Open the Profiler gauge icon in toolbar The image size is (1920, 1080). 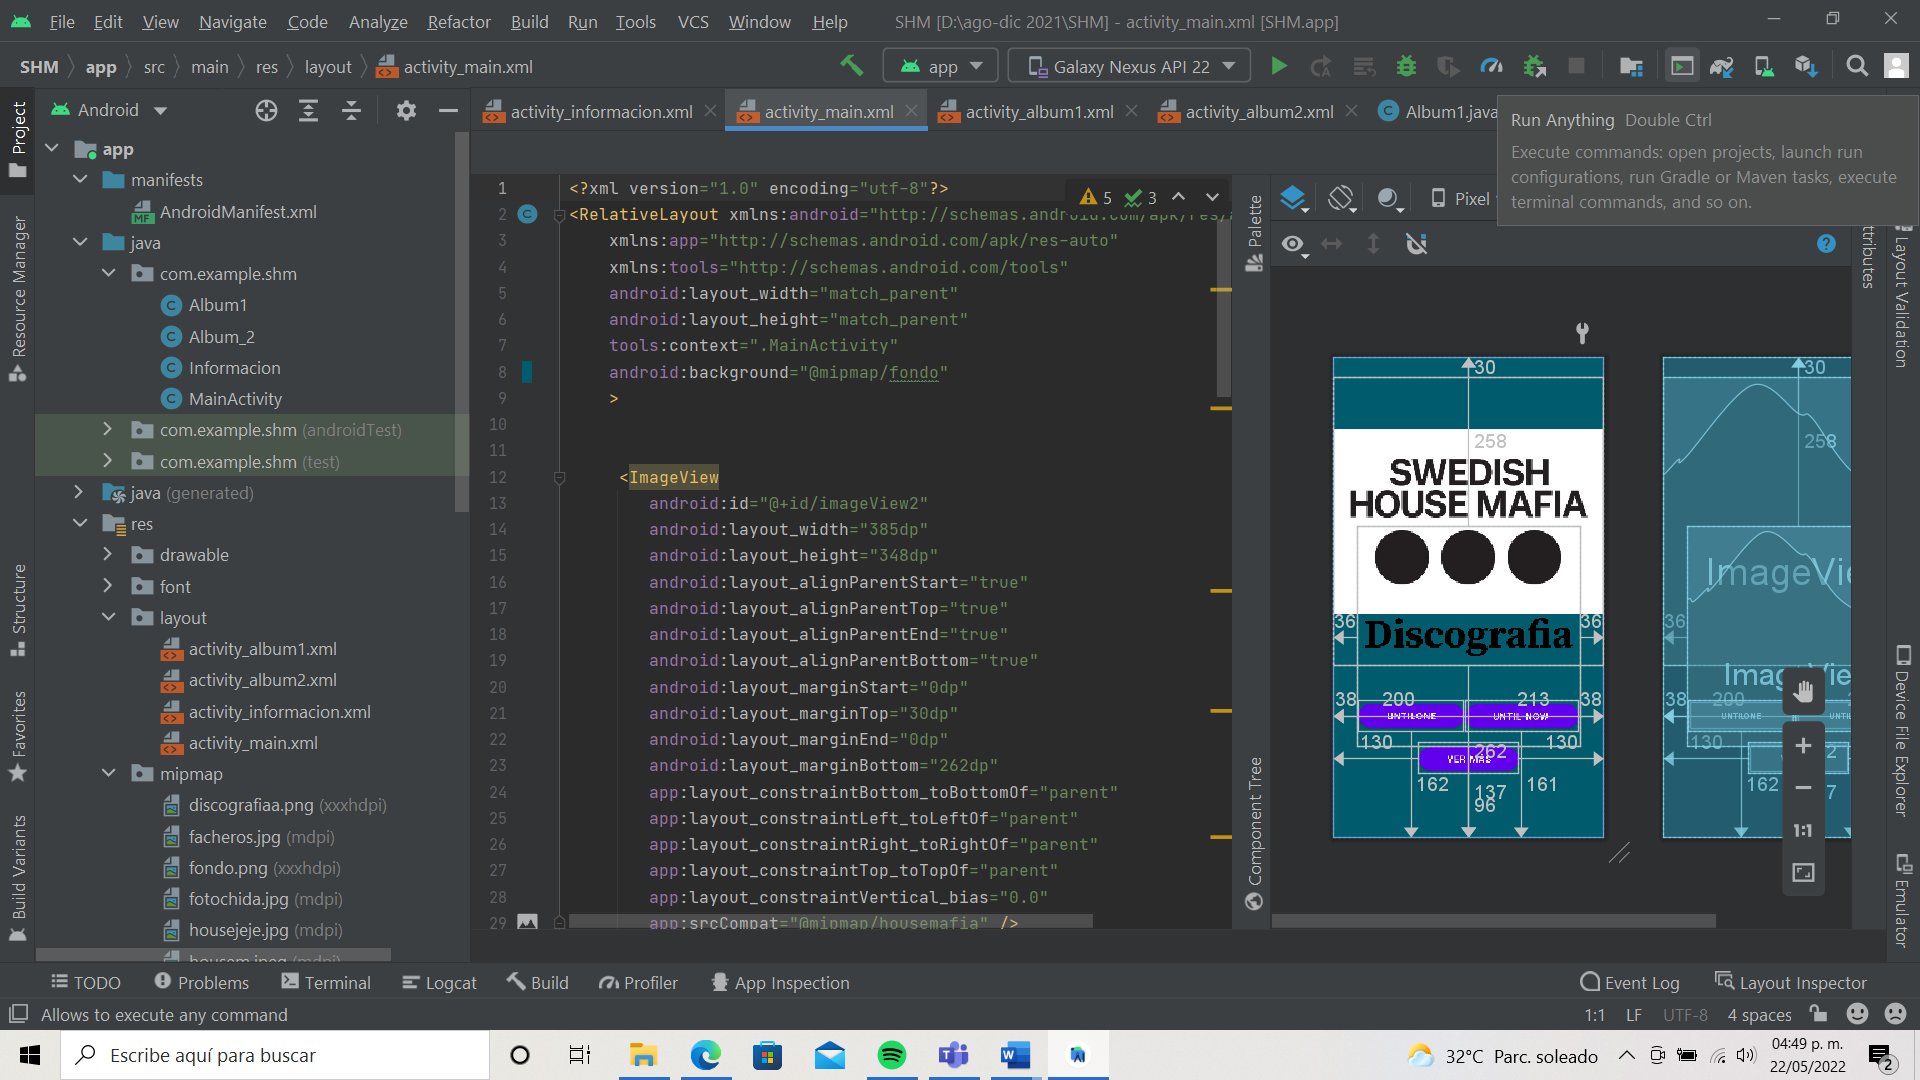pyautogui.click(x=1491, y=66)
